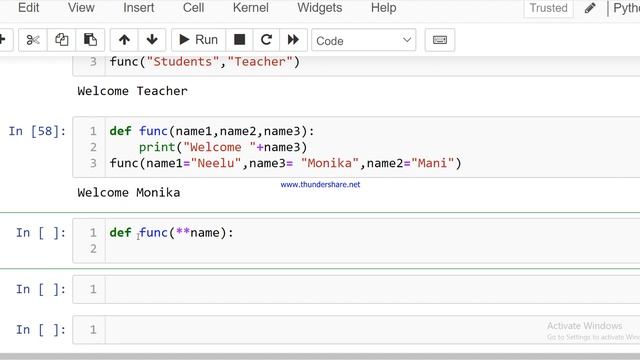Move selected cell up arrow

click(124, 40)
